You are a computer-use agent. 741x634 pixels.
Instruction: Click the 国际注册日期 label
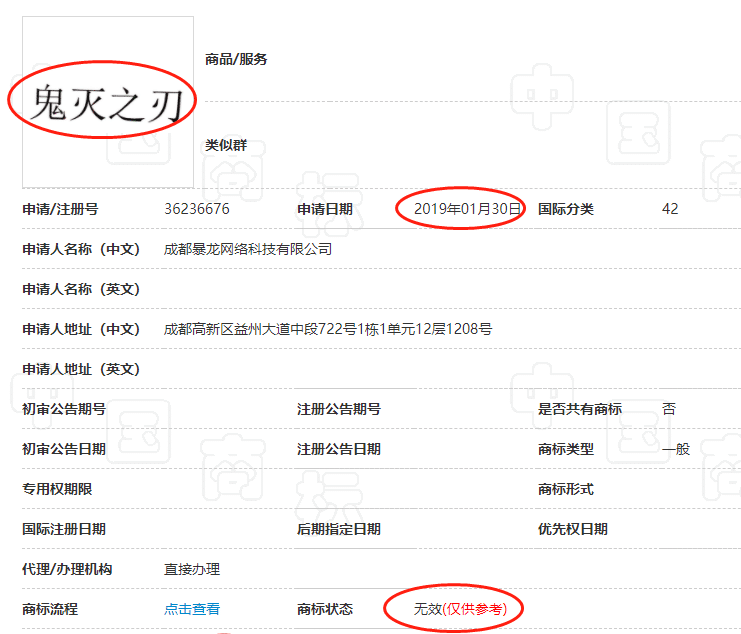pos(64,529)
